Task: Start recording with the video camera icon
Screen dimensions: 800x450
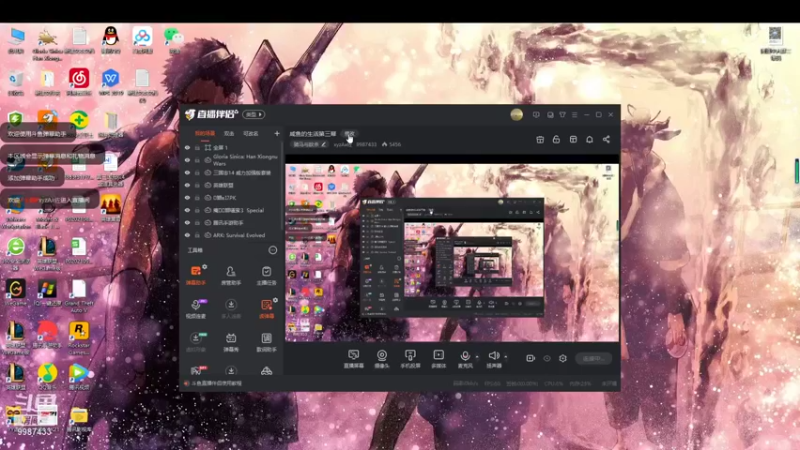Action: coord(530,358)
